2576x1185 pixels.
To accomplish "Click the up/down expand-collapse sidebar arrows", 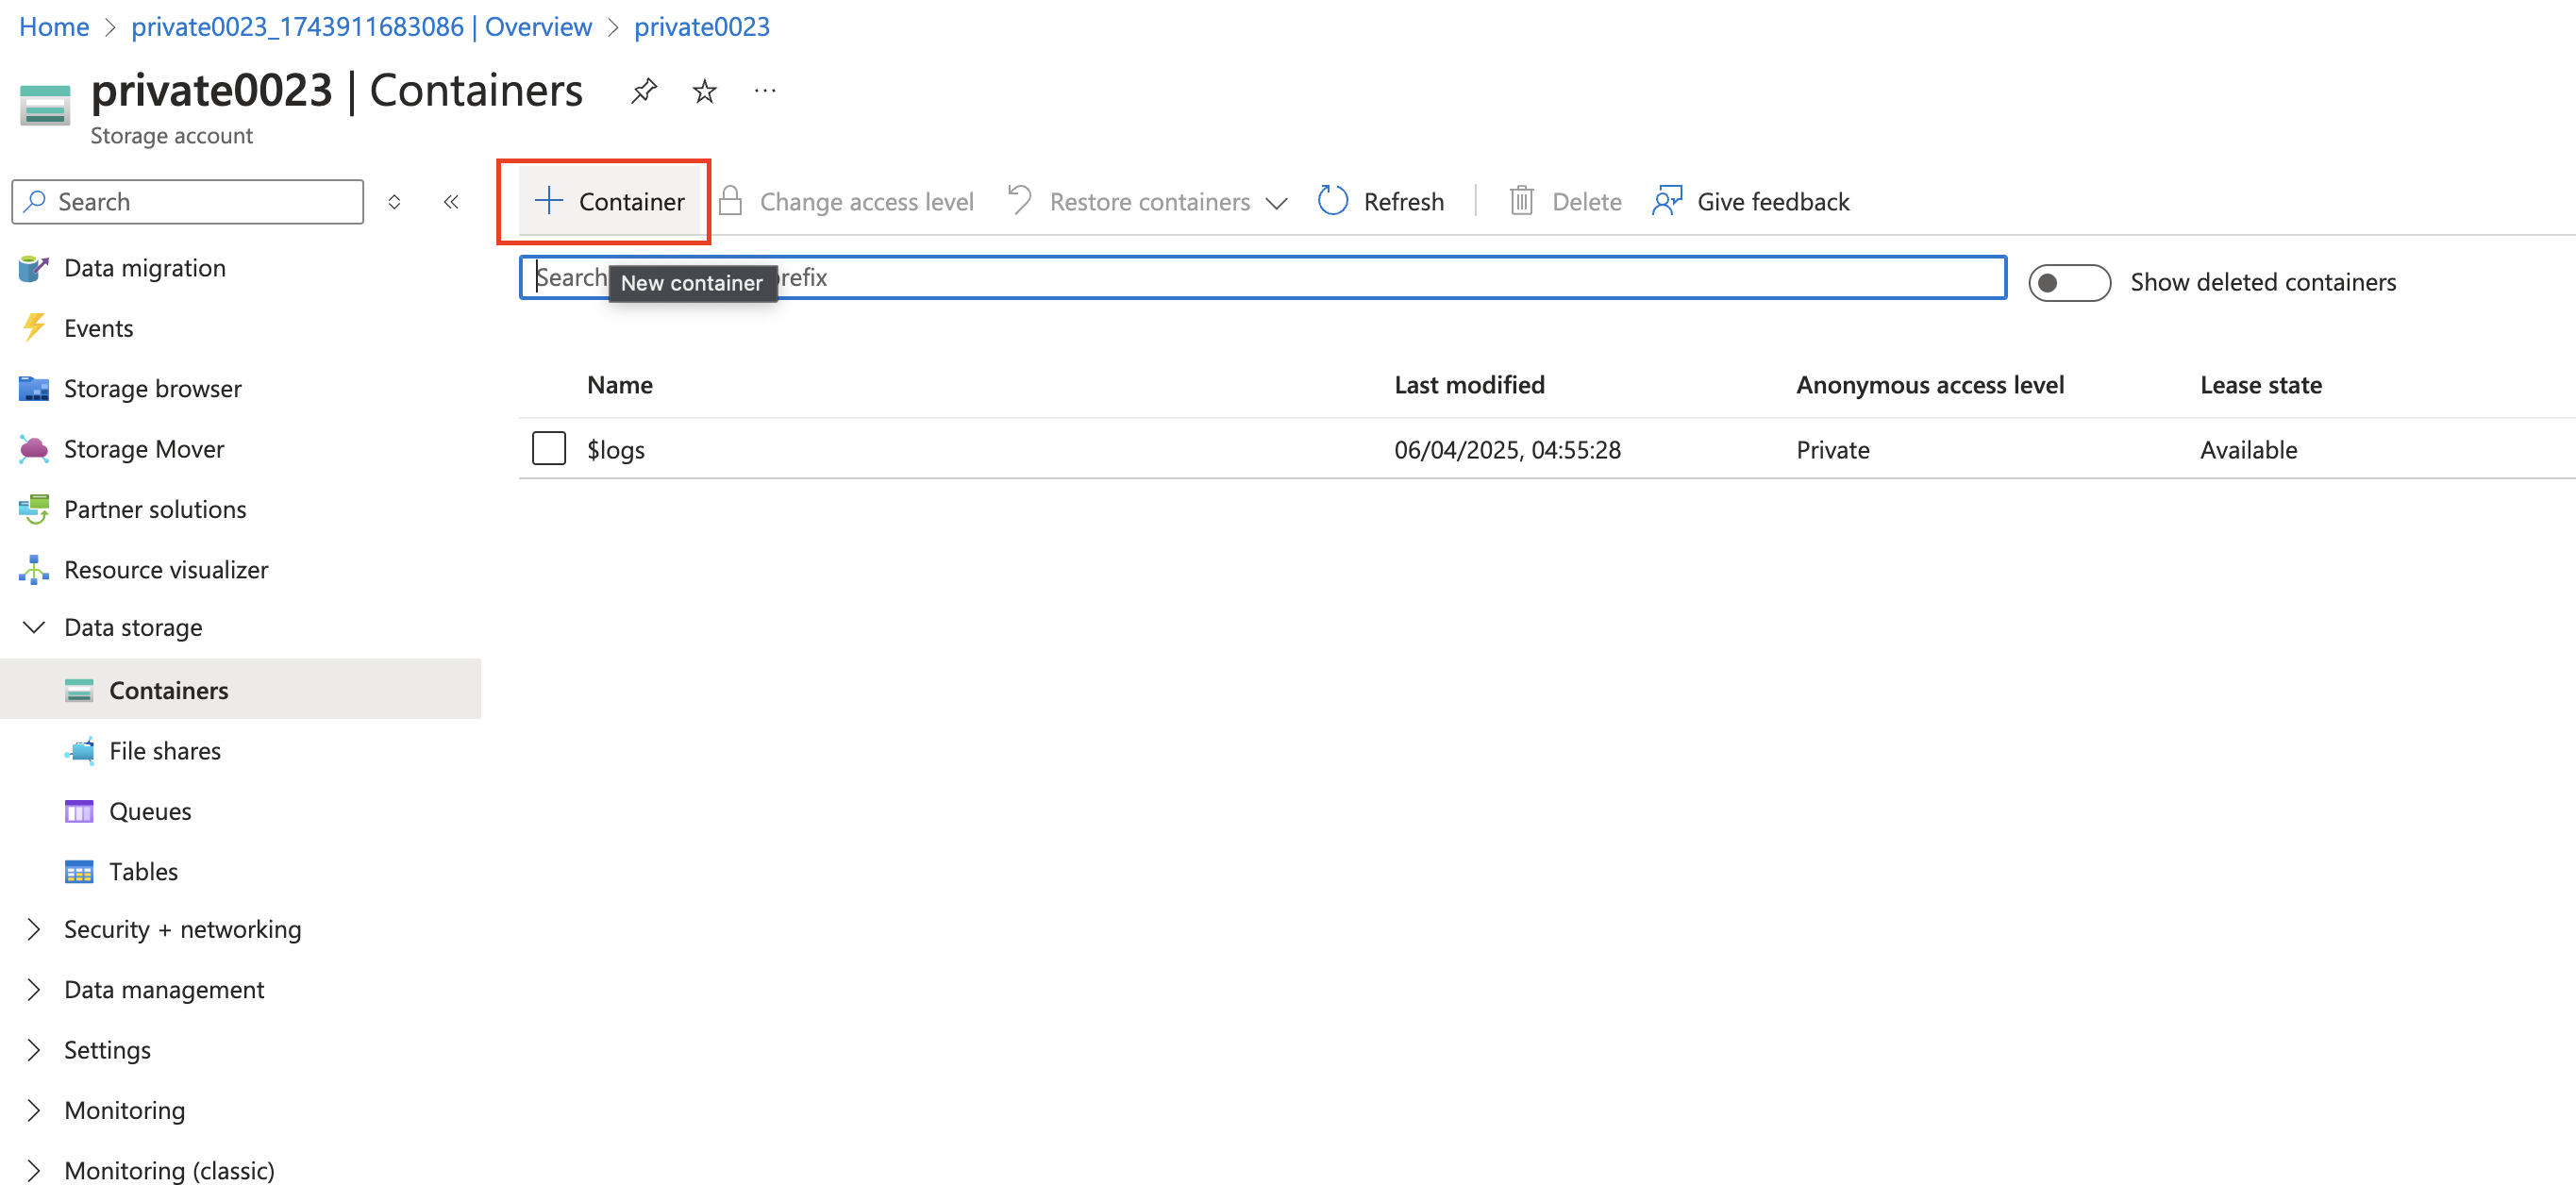I will pos(394,202).
